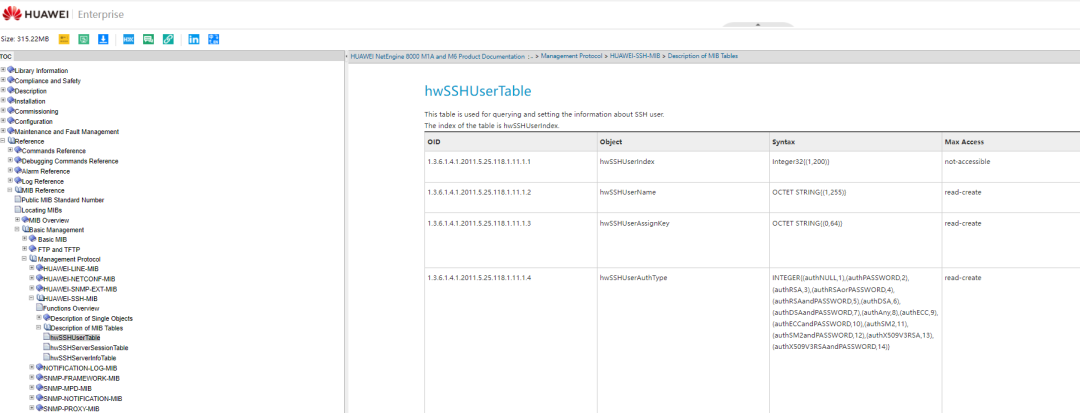Click the Max Access column header
The image size is (1080, 413).
[x=1010, y=142]
